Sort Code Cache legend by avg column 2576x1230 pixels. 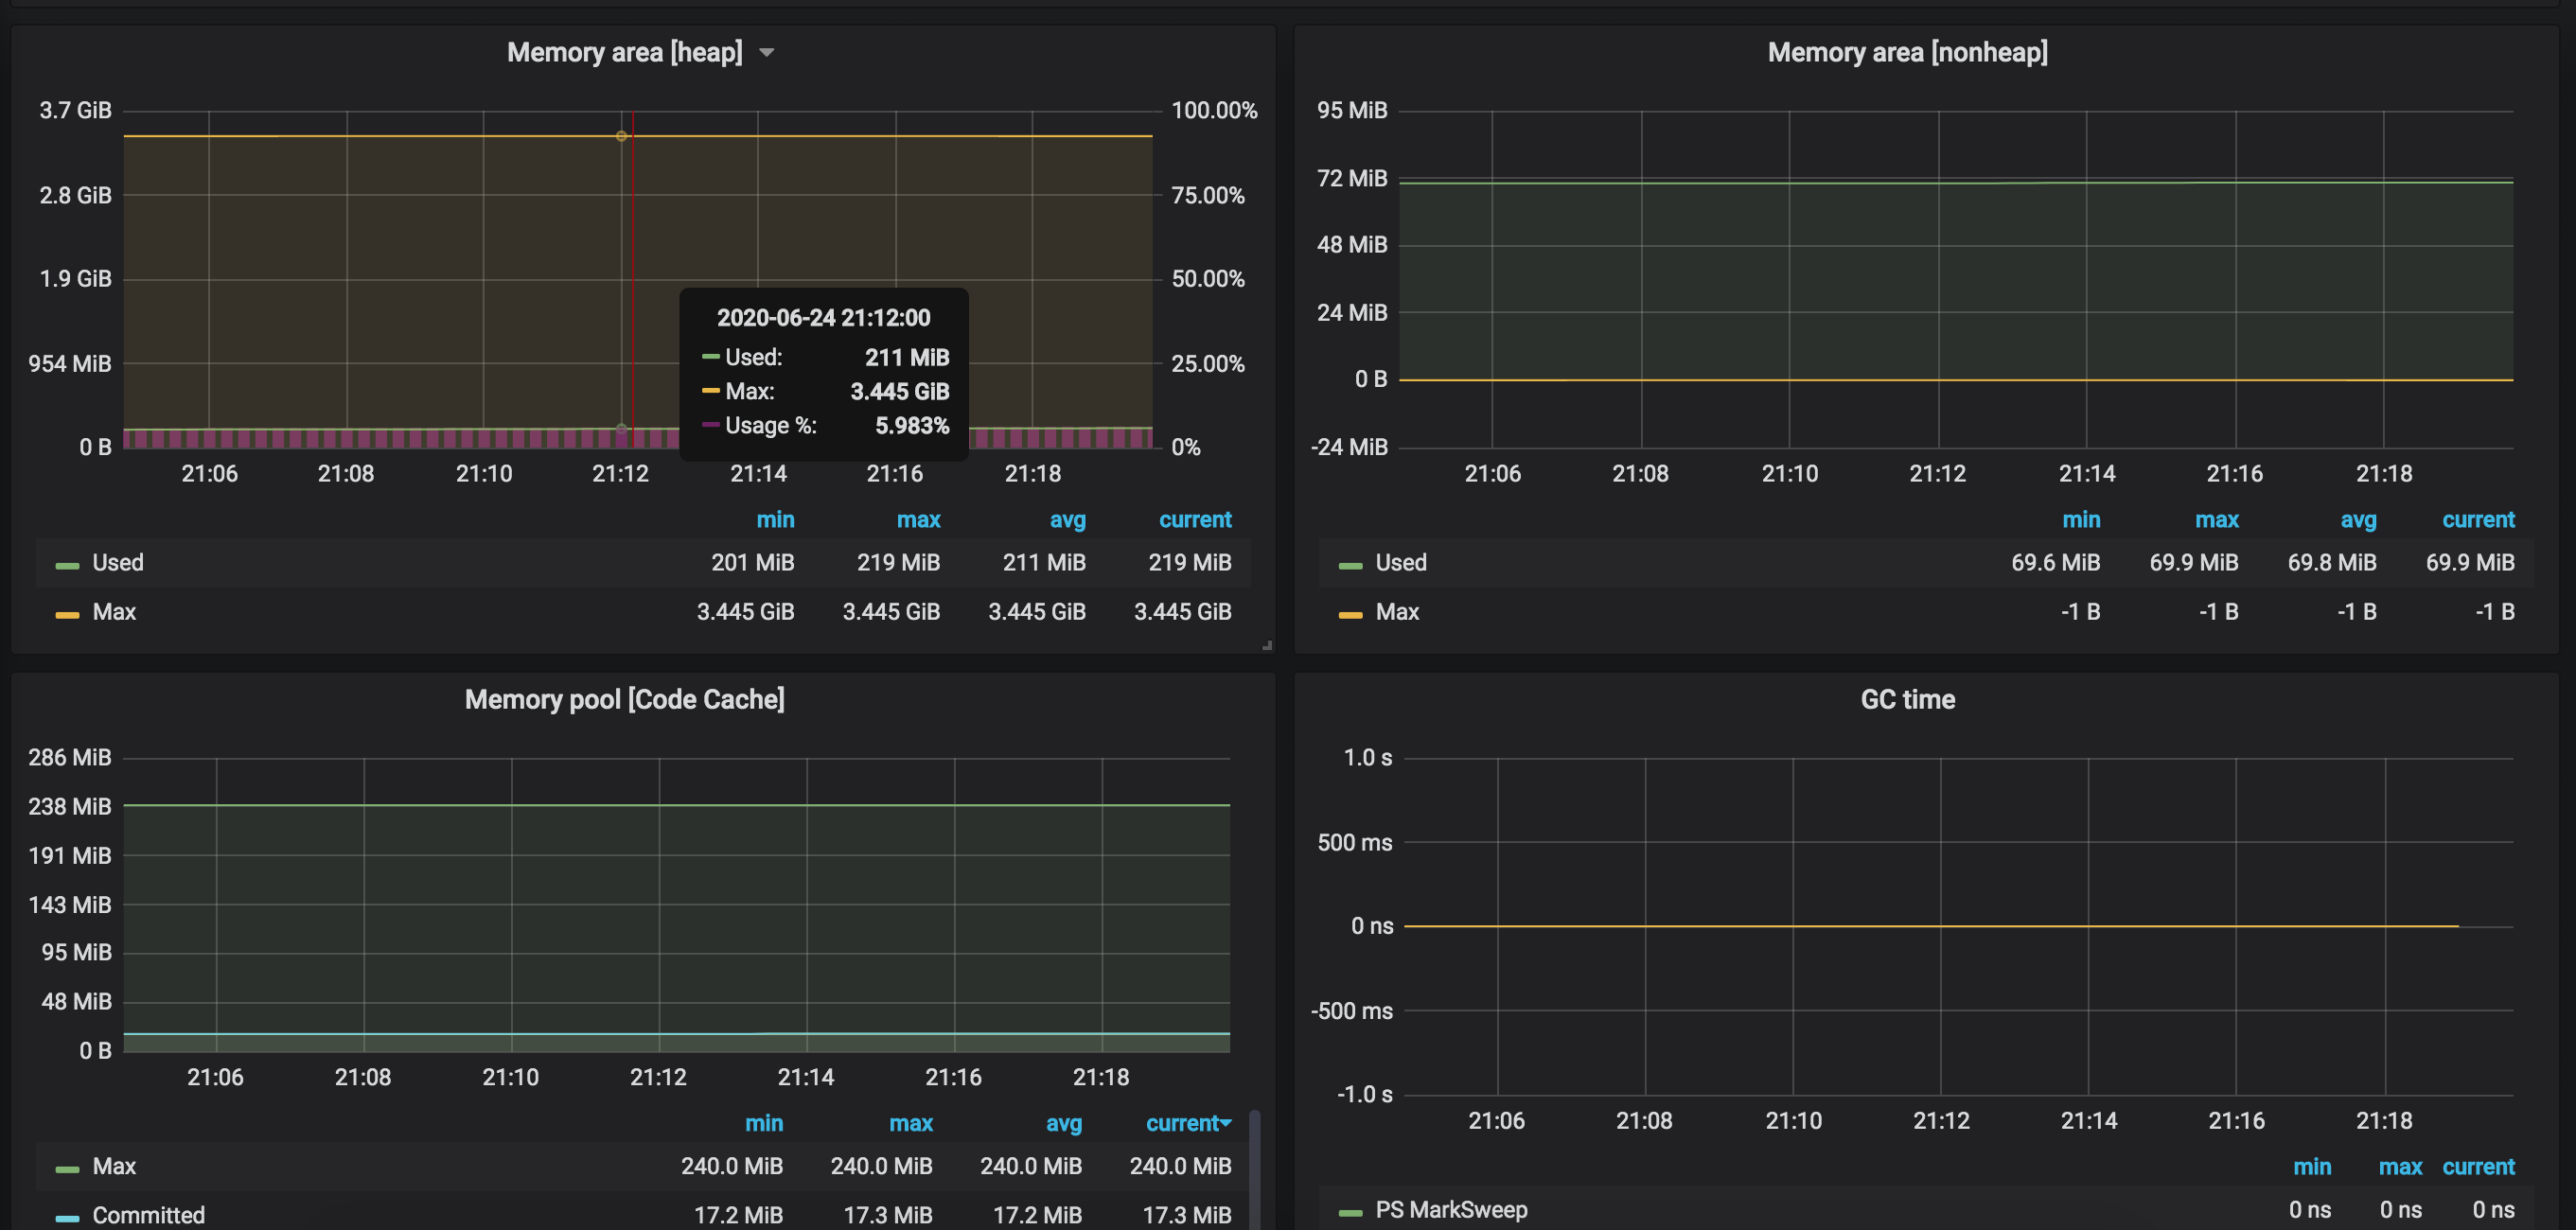coord(1064,1123)
